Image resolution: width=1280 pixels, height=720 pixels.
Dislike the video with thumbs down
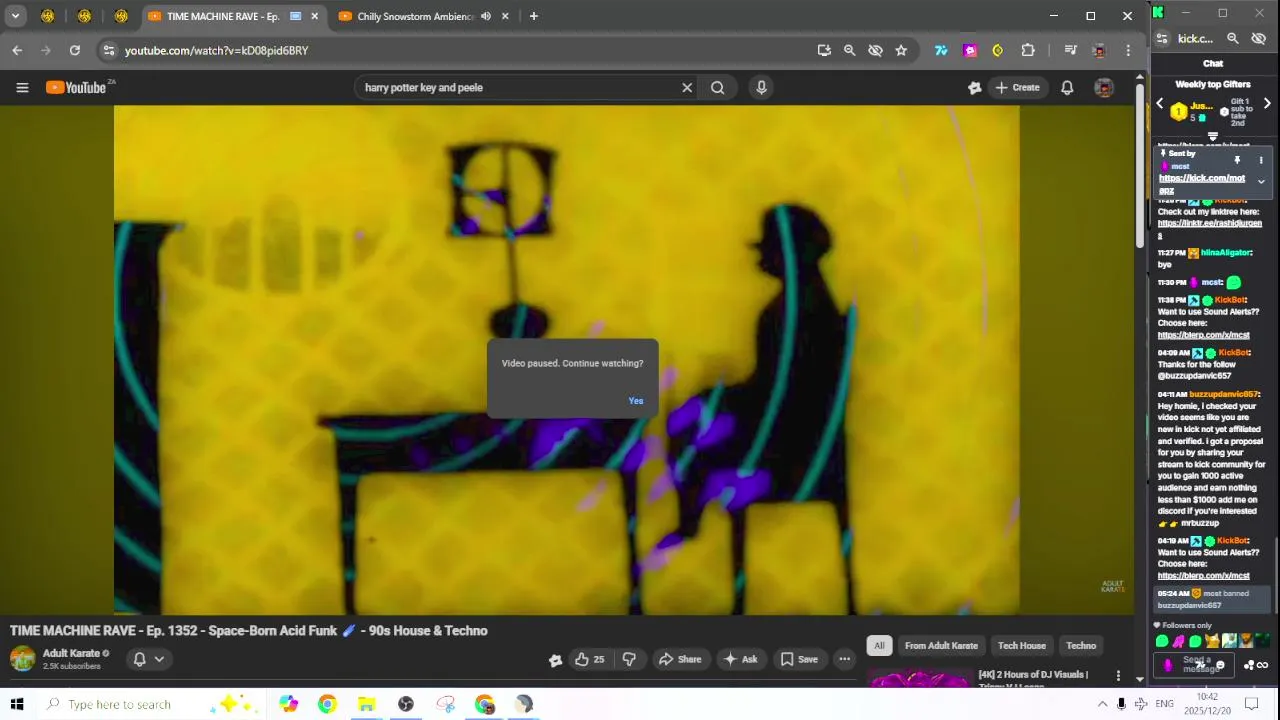tap(629, 659)
